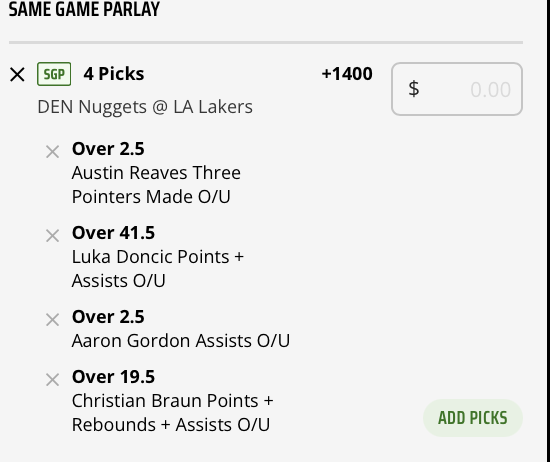Click Over 2.5 Austin Reaves selection
The image size is (550, 462).
108,149
